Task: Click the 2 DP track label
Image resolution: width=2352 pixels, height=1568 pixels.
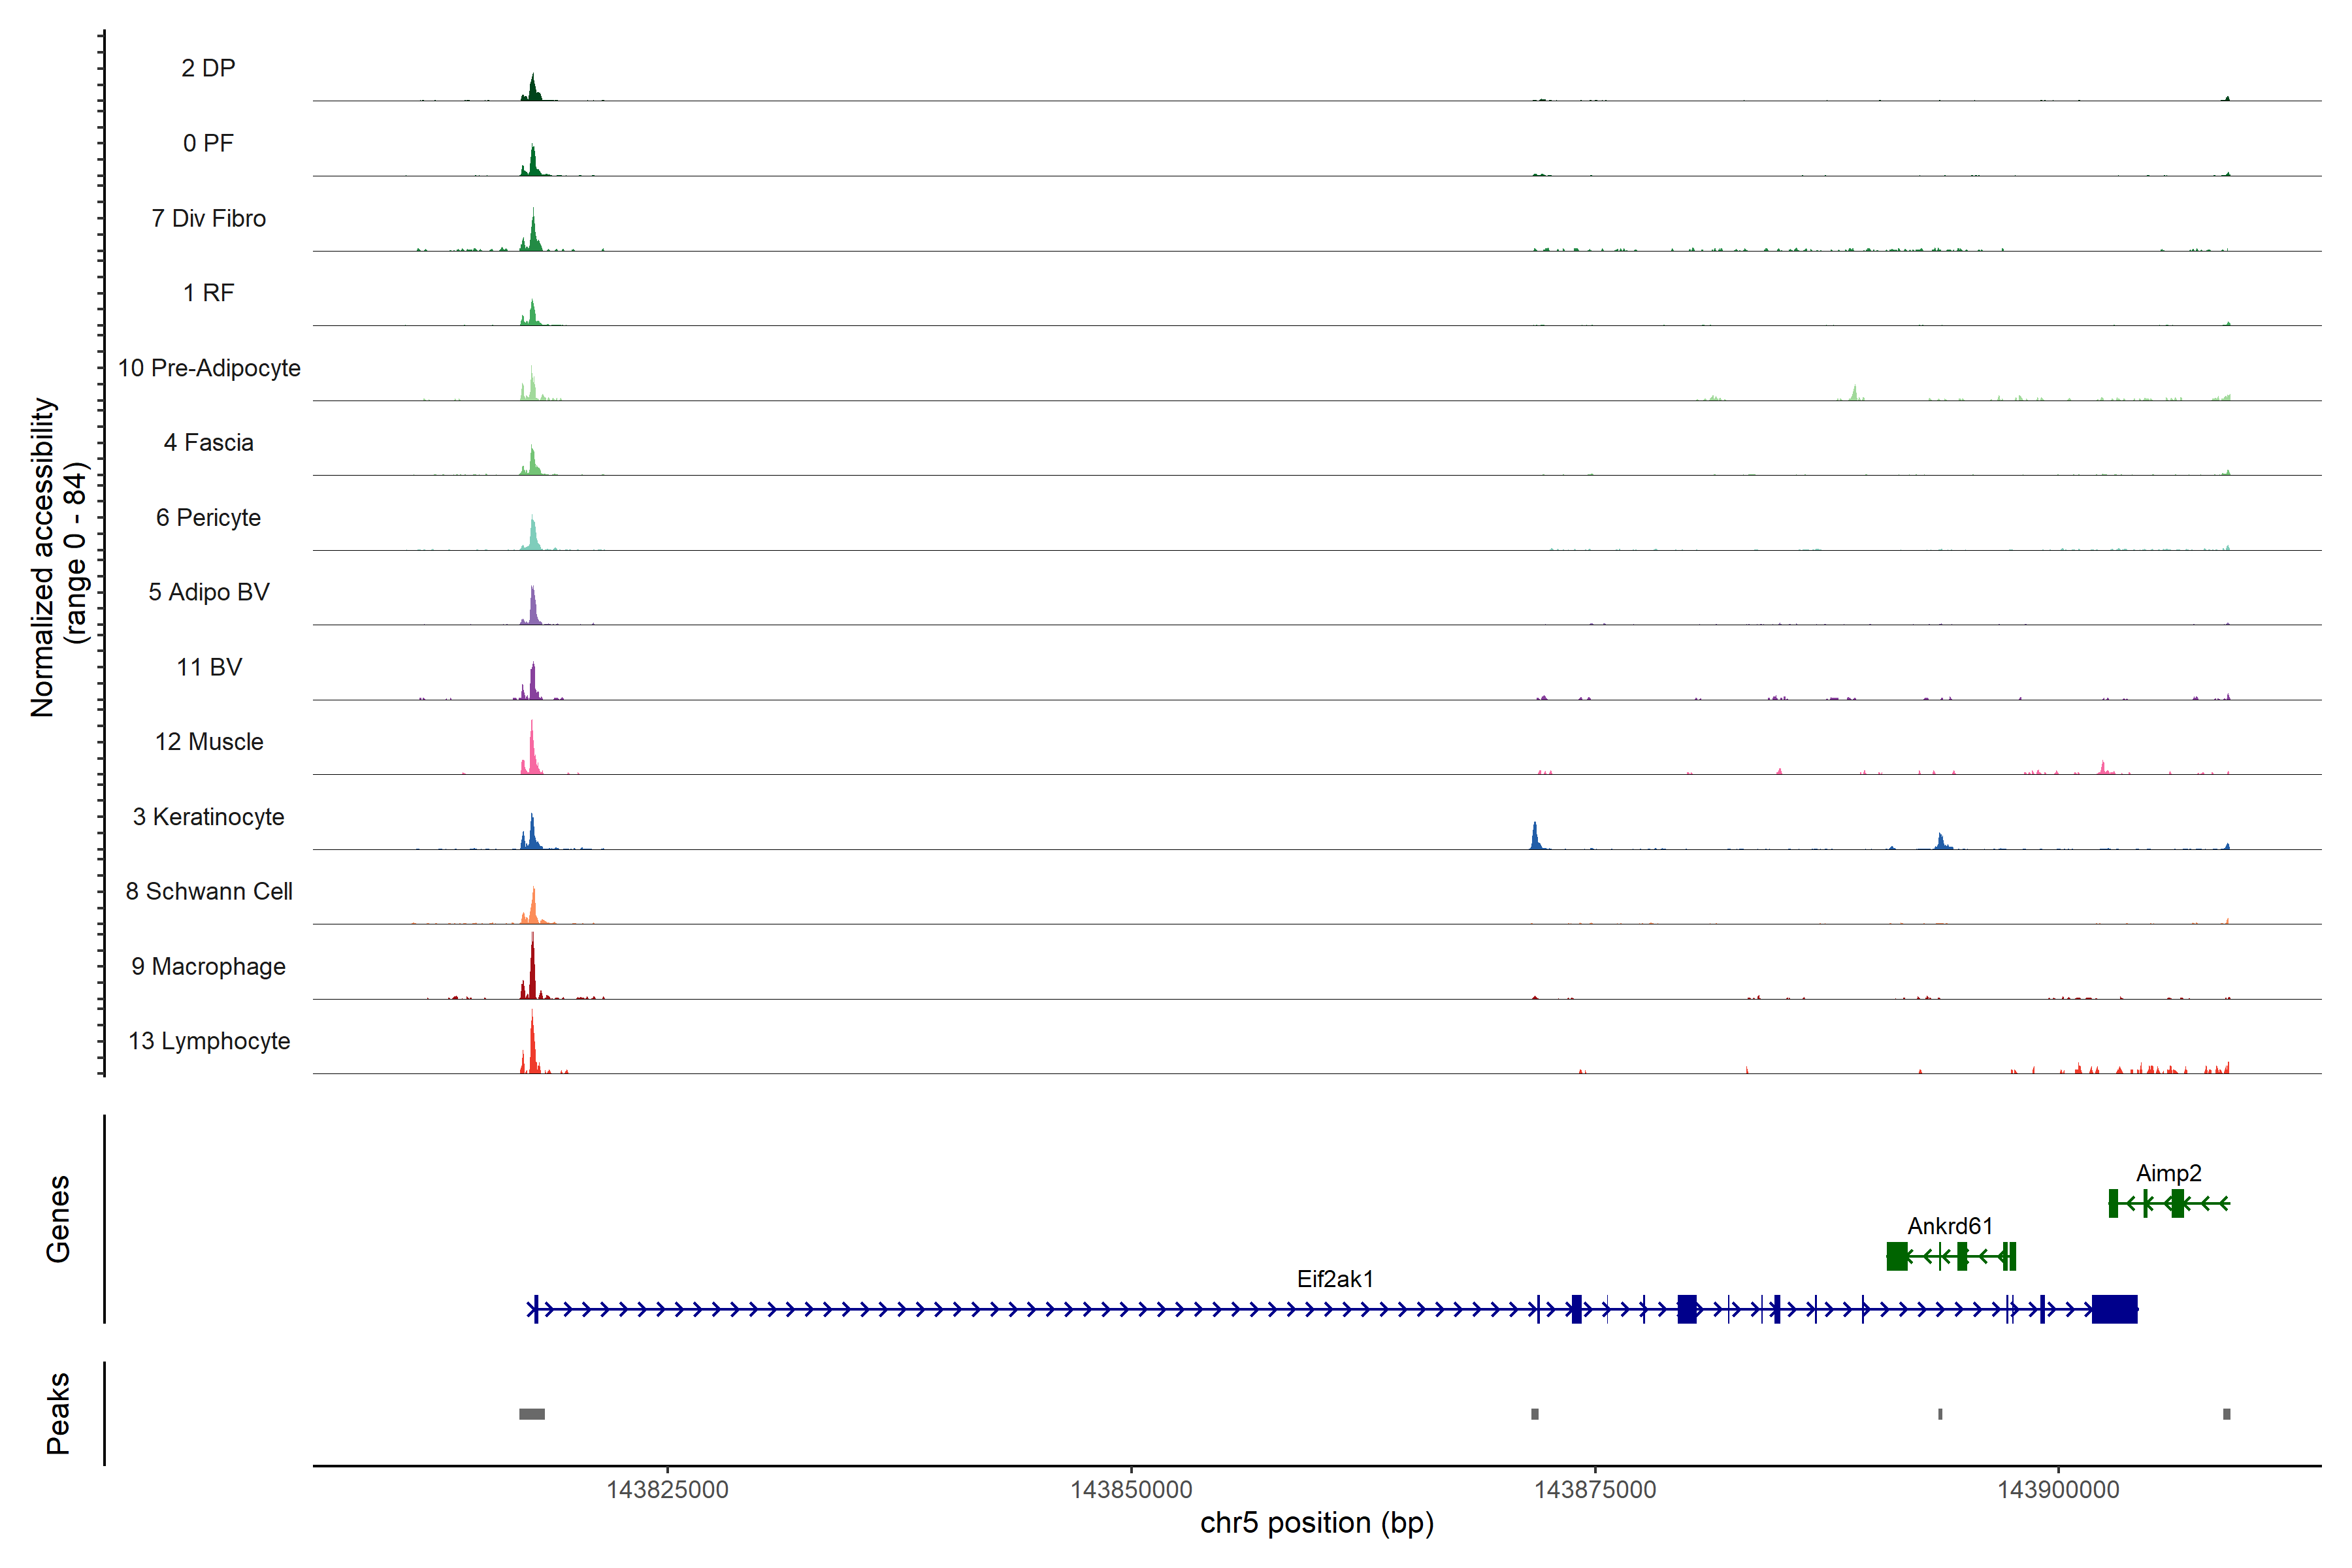Action: coord(208,68)
